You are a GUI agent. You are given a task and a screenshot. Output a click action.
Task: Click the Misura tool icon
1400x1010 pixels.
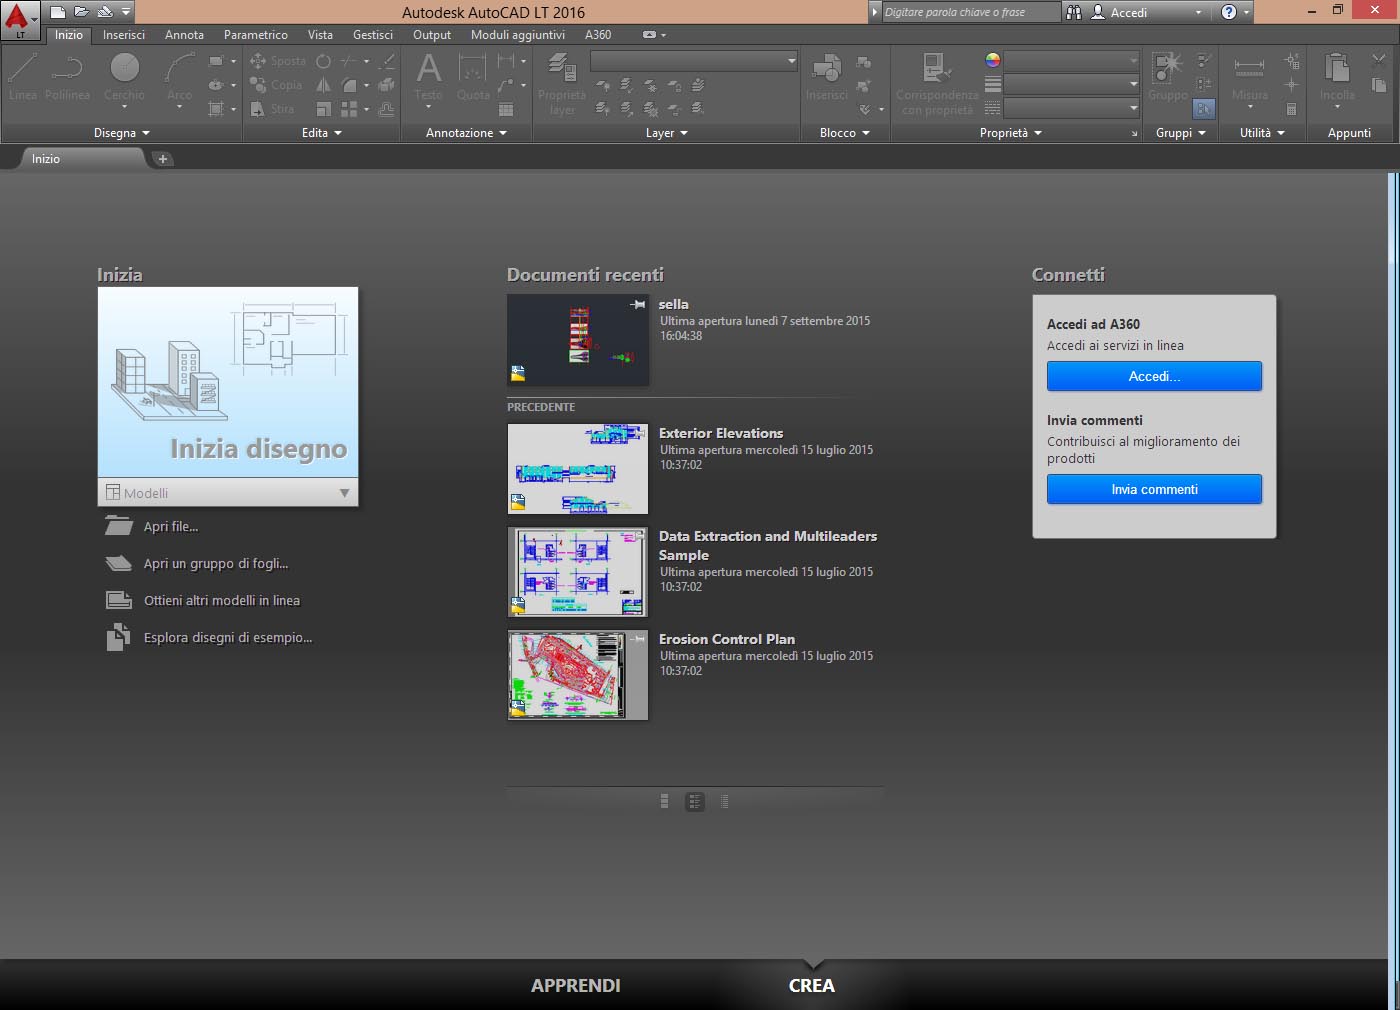[1249, 80]
